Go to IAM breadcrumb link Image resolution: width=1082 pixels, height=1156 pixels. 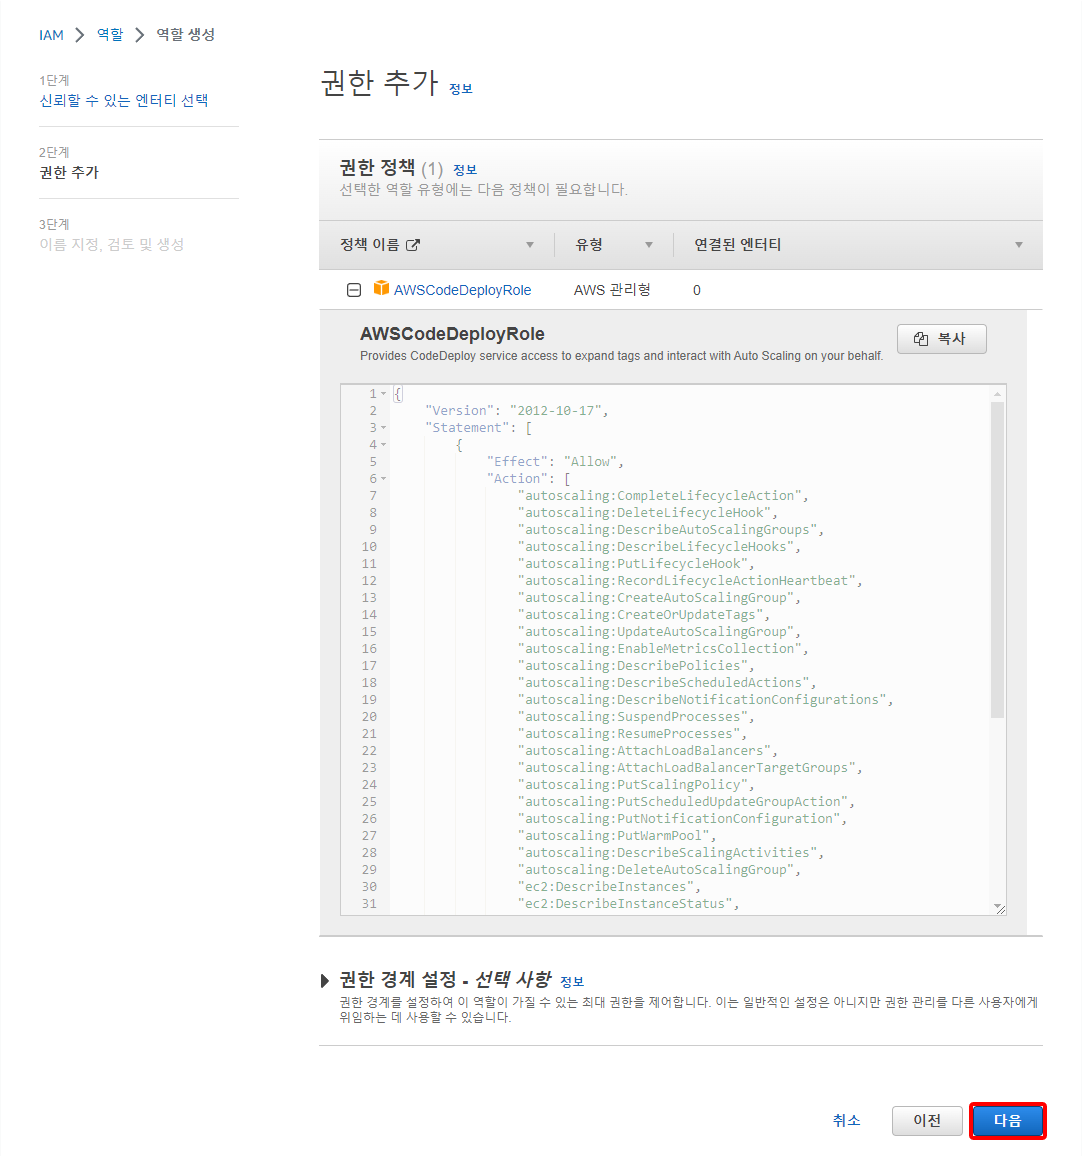coord(51,35)
